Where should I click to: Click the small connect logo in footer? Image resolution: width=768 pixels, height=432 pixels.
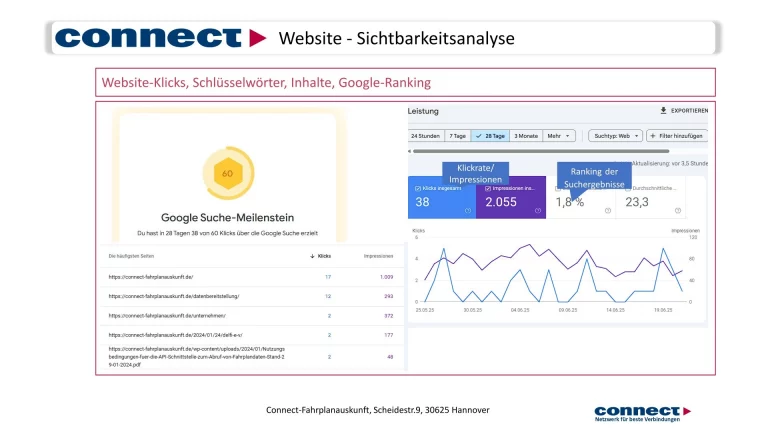tap(643, 413)
